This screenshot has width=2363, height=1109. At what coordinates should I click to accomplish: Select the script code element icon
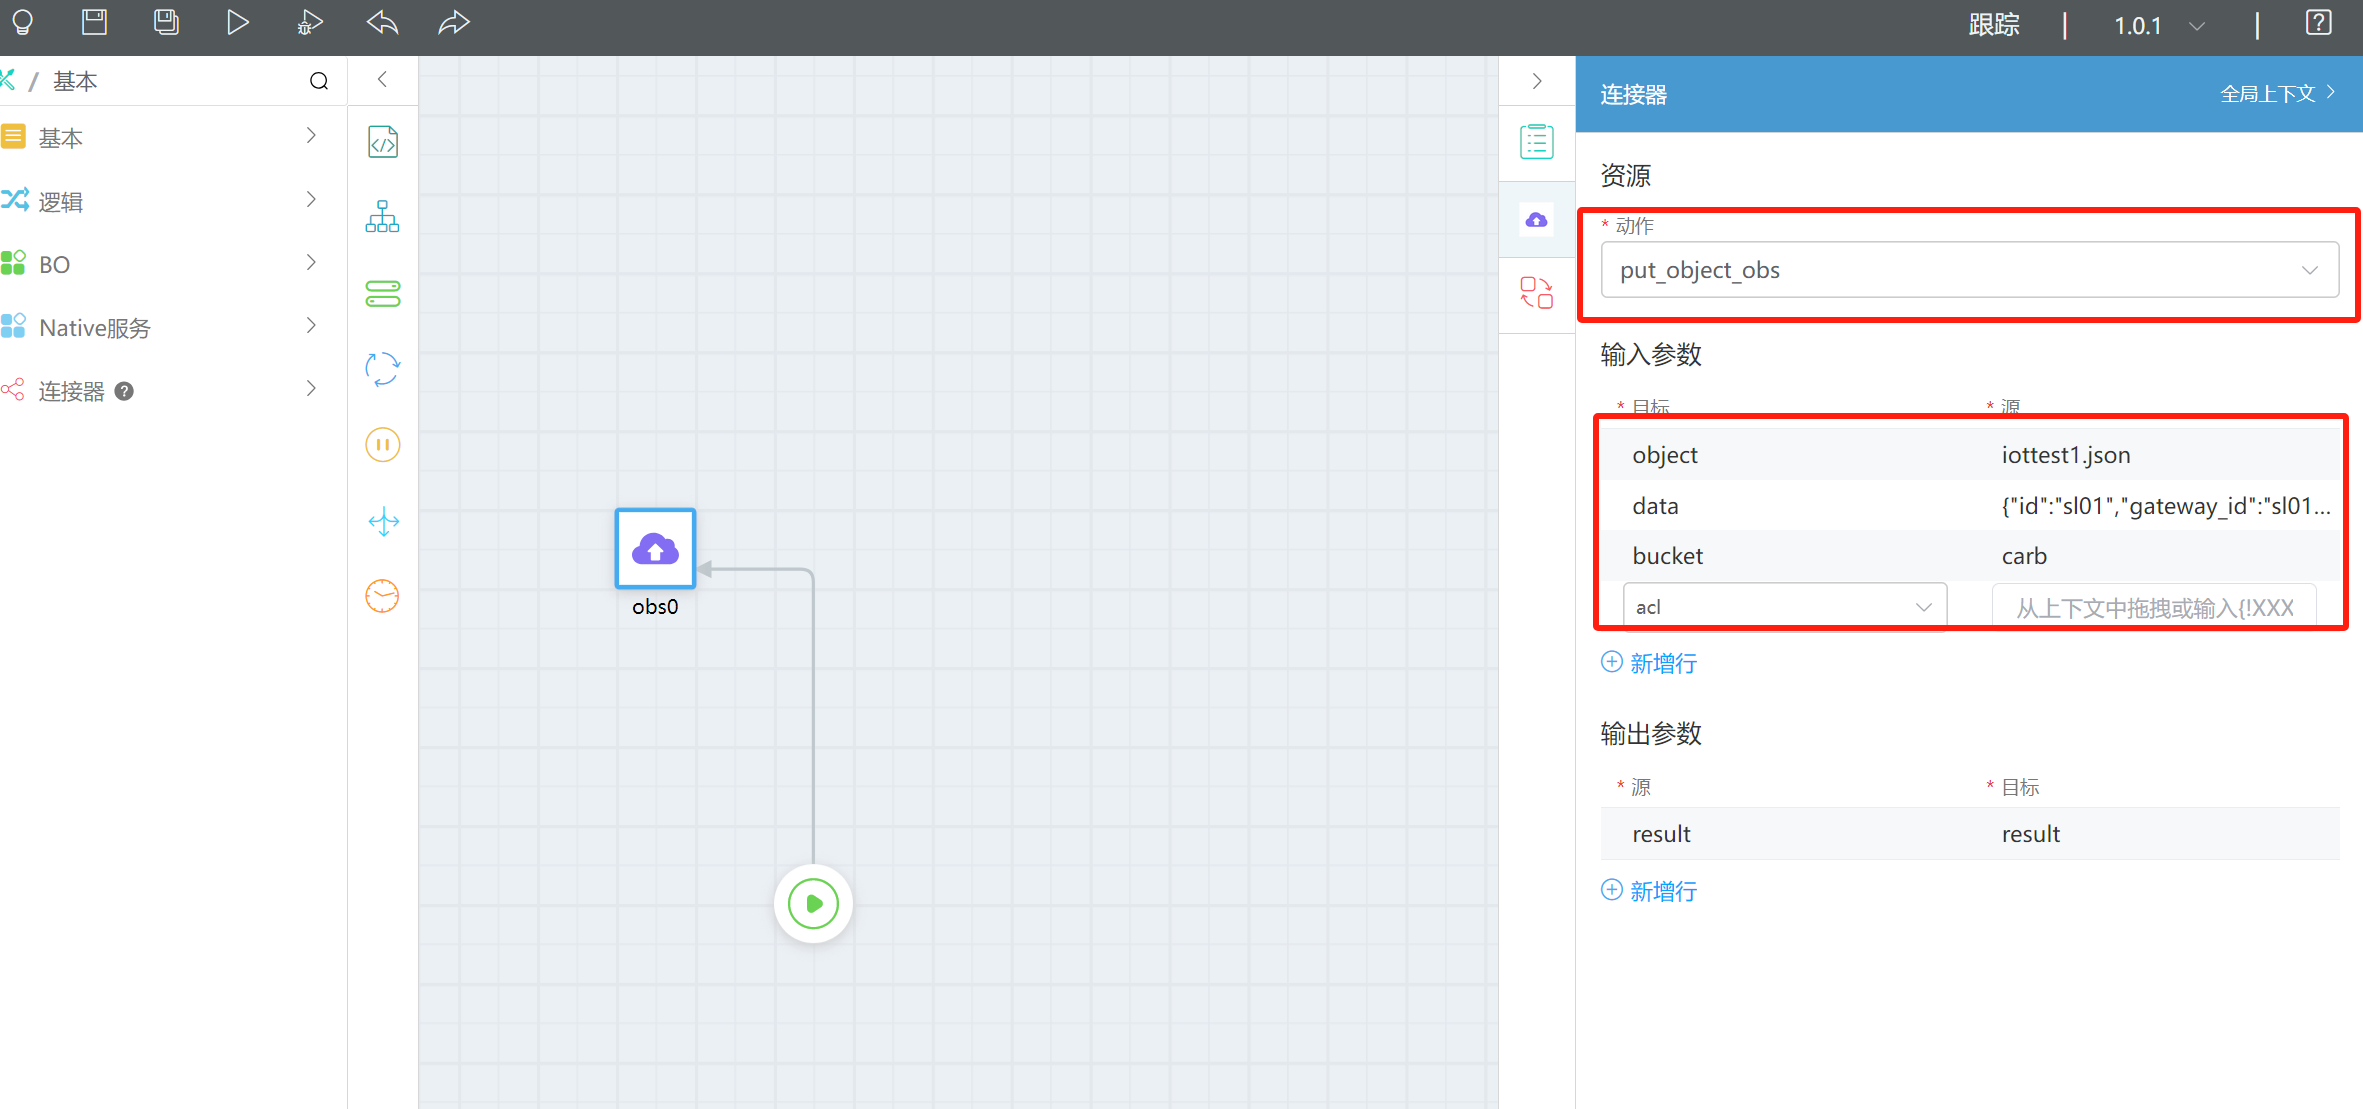point(383,142)
